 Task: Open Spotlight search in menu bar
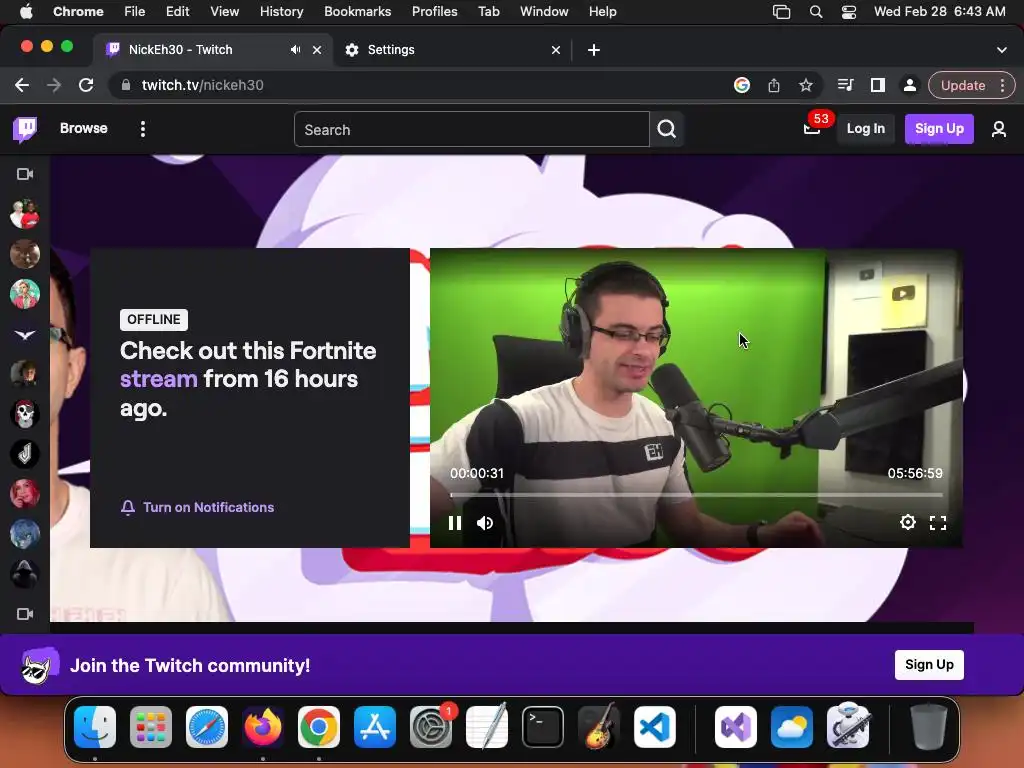816,12
